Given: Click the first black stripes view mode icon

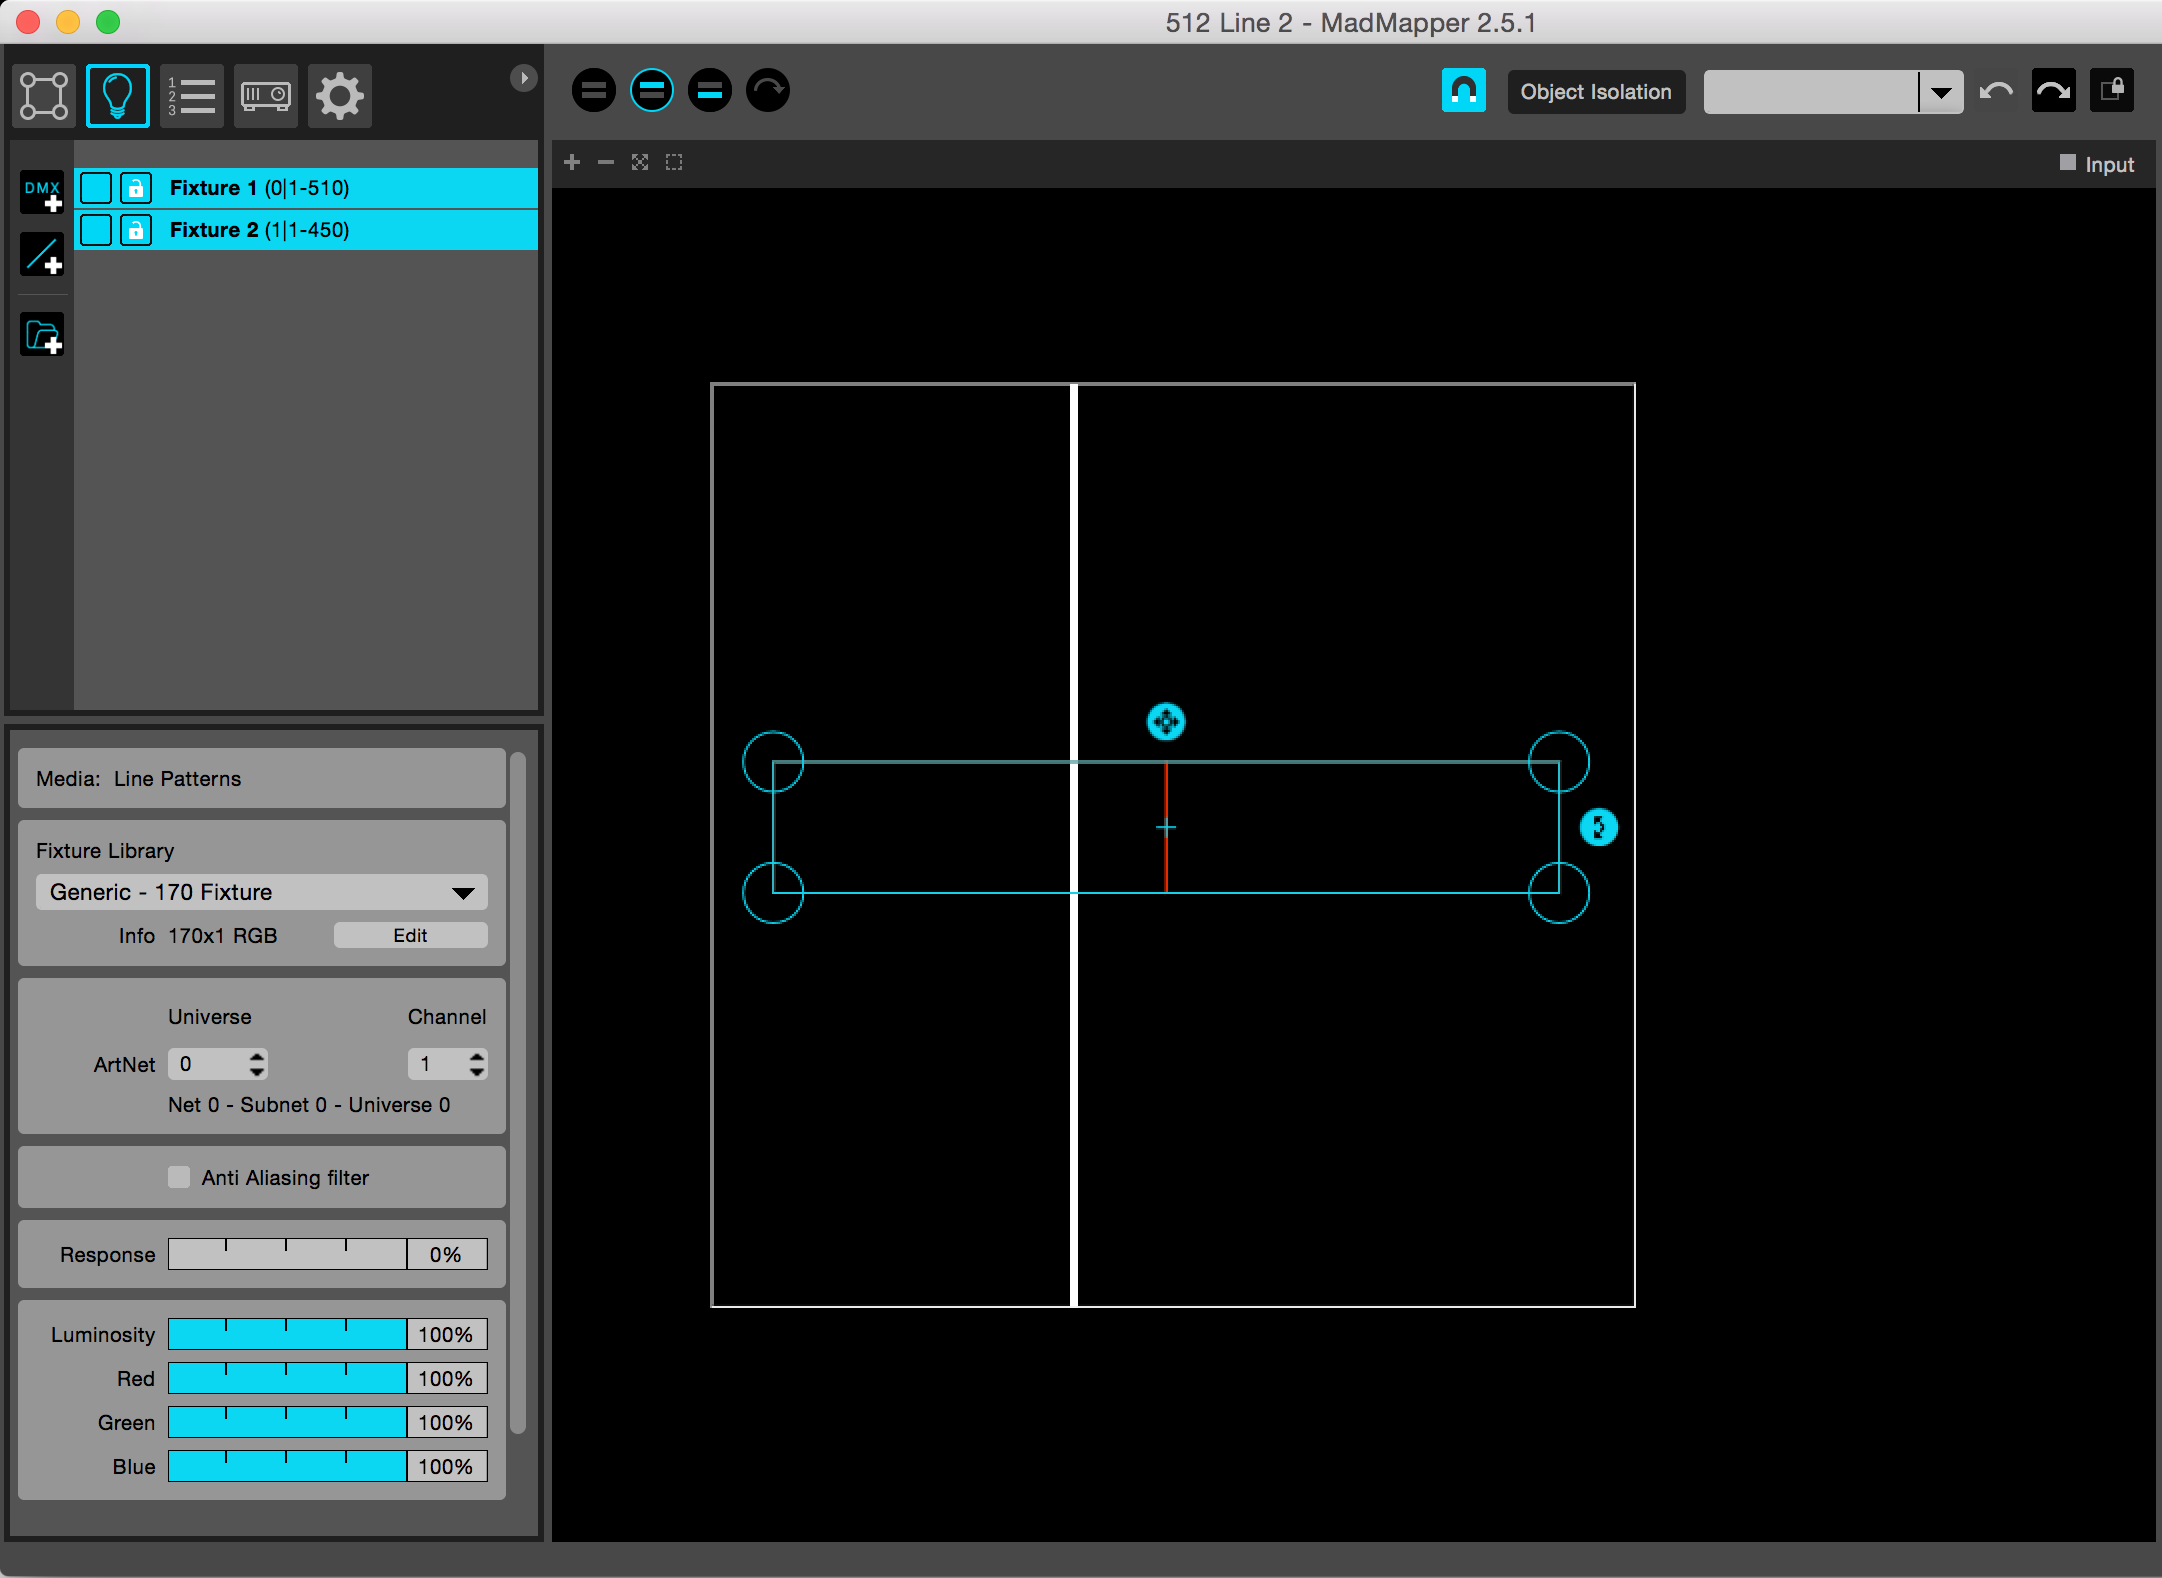Looking at the screenshot, I should pos(594,91).
